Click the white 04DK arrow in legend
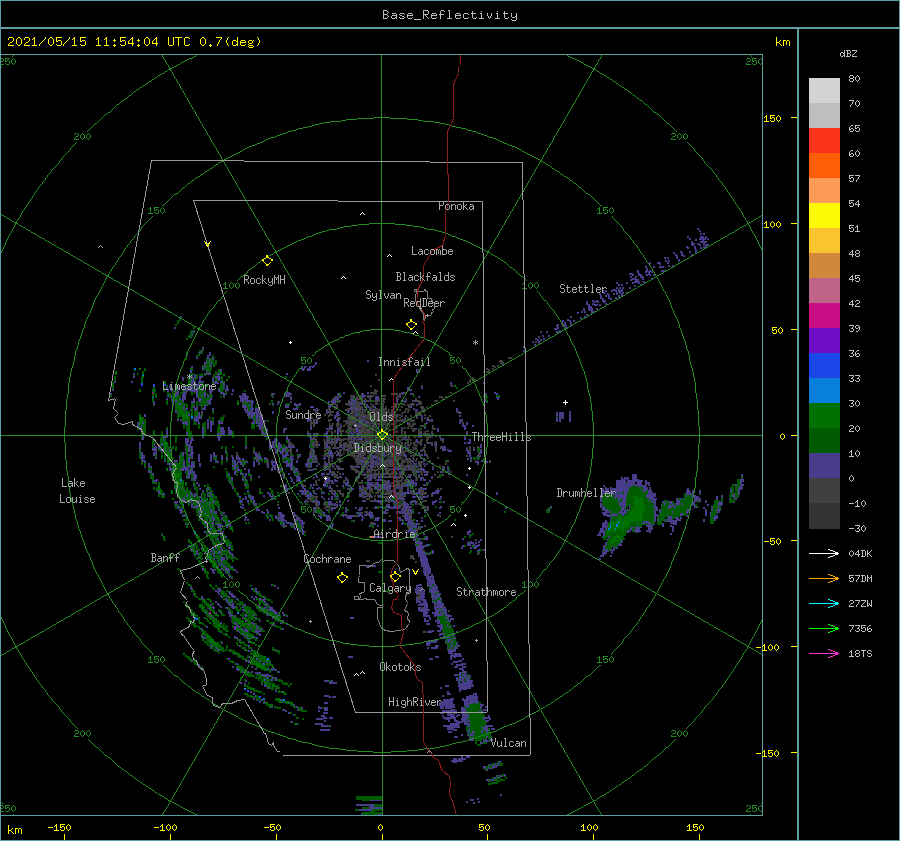Viewport: 900px width, 841px height. pos(824,553)
